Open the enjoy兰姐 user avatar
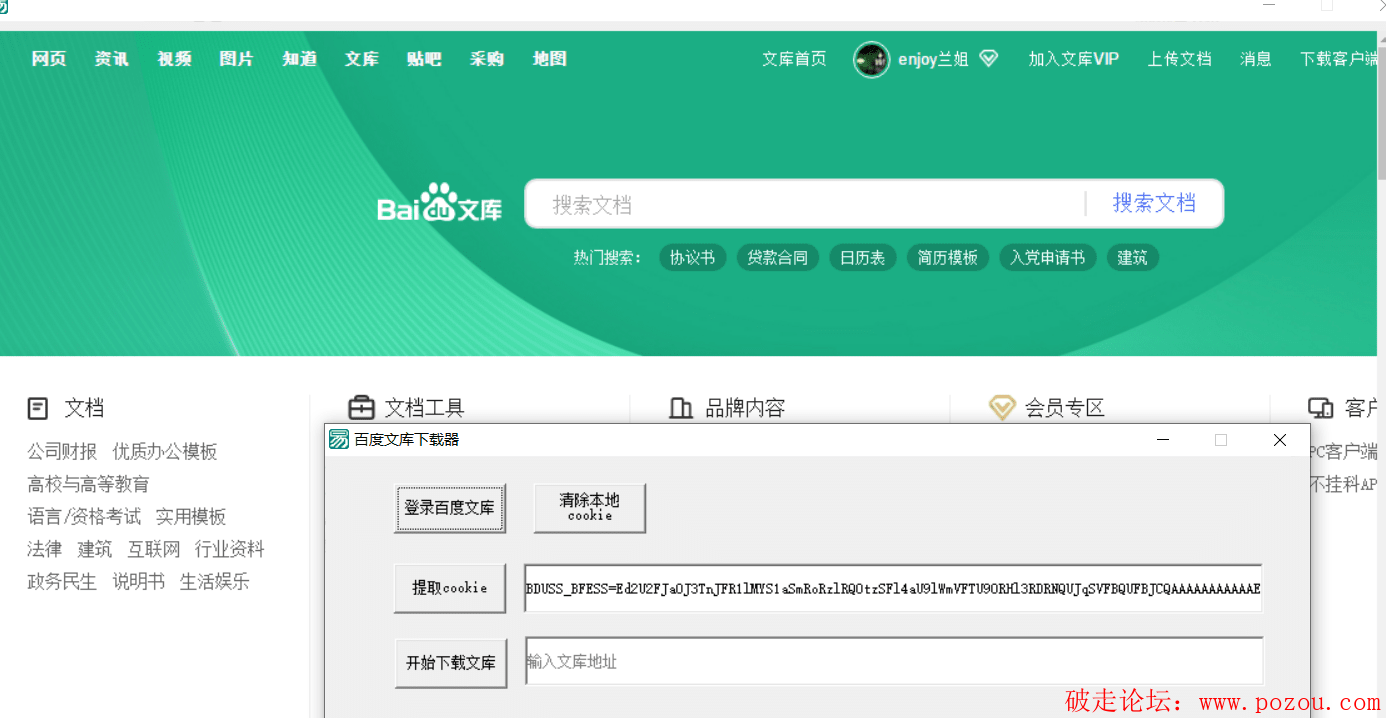 click(x=871, y=60)
